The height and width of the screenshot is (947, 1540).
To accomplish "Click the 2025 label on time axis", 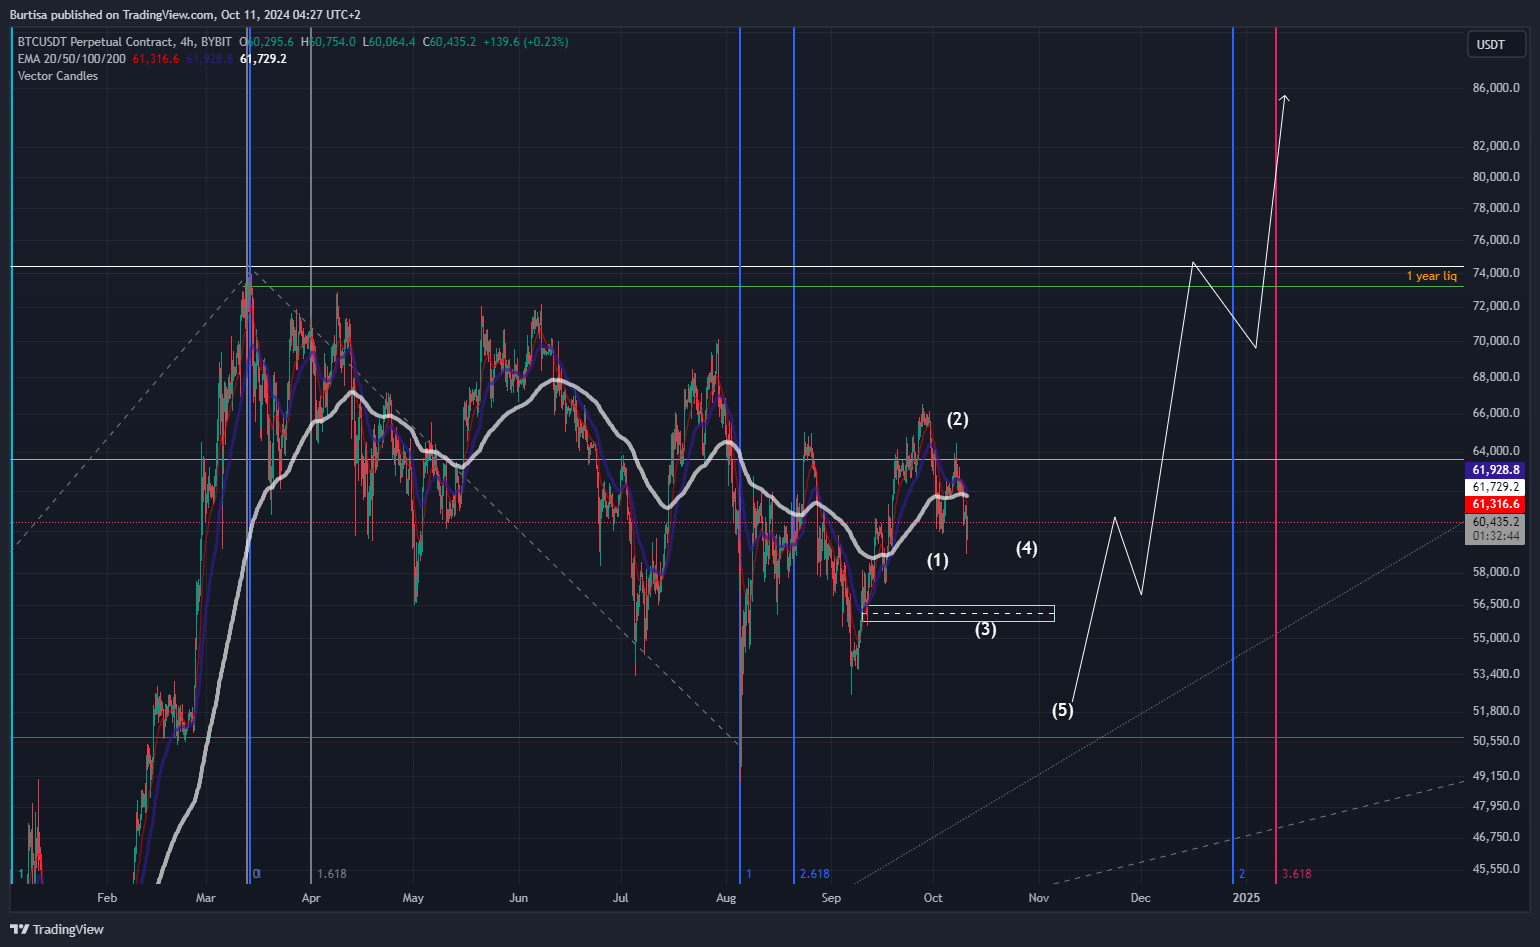I will pyautogui.click(x=1246, y=898).
